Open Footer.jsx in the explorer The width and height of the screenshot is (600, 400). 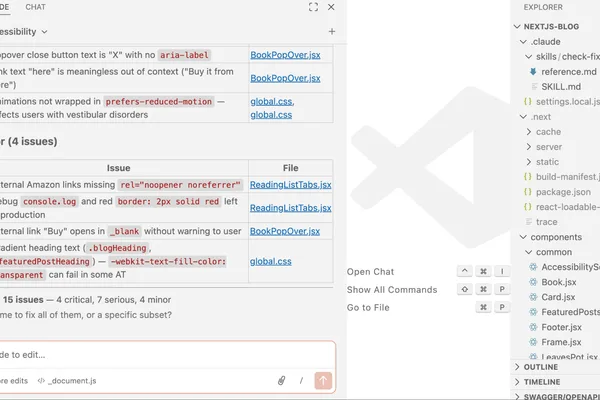[x=561, y=327]
